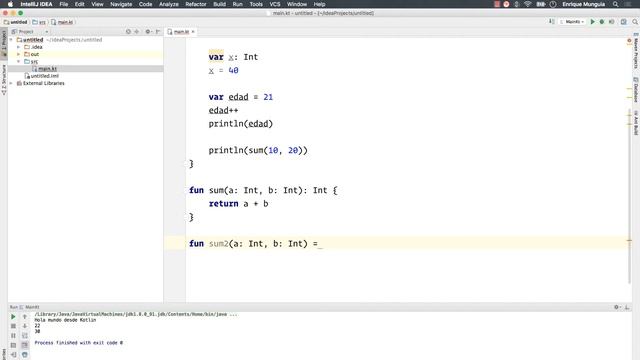The image size is (640, 360).
Task: Toggle the 1: Project tool window tab
Action: pyautogui.click(x=4, y=43)
